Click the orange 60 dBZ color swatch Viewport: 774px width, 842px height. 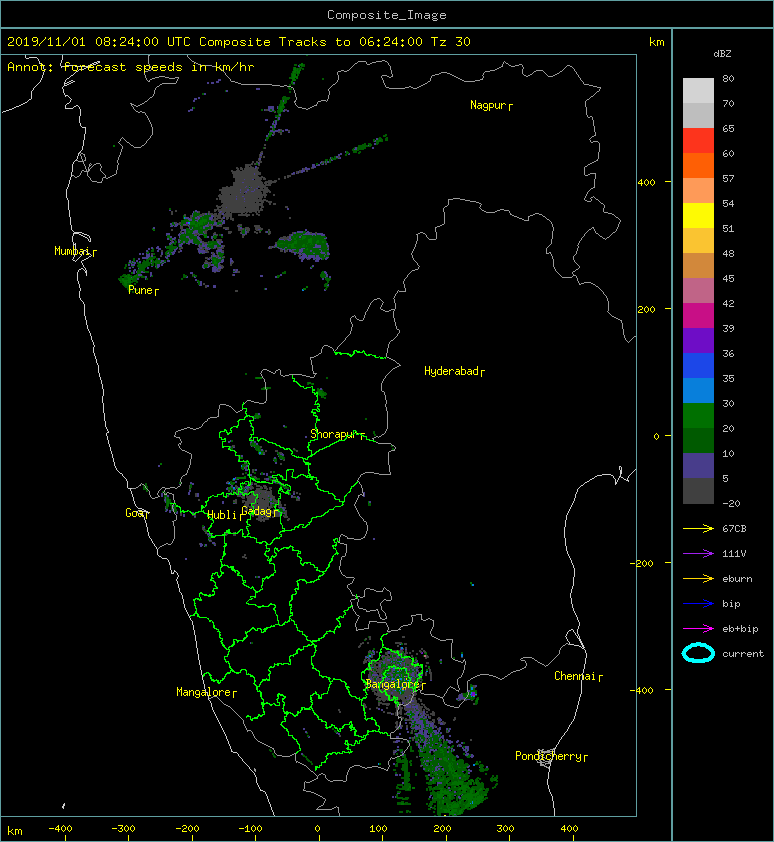tap(698, 165)
